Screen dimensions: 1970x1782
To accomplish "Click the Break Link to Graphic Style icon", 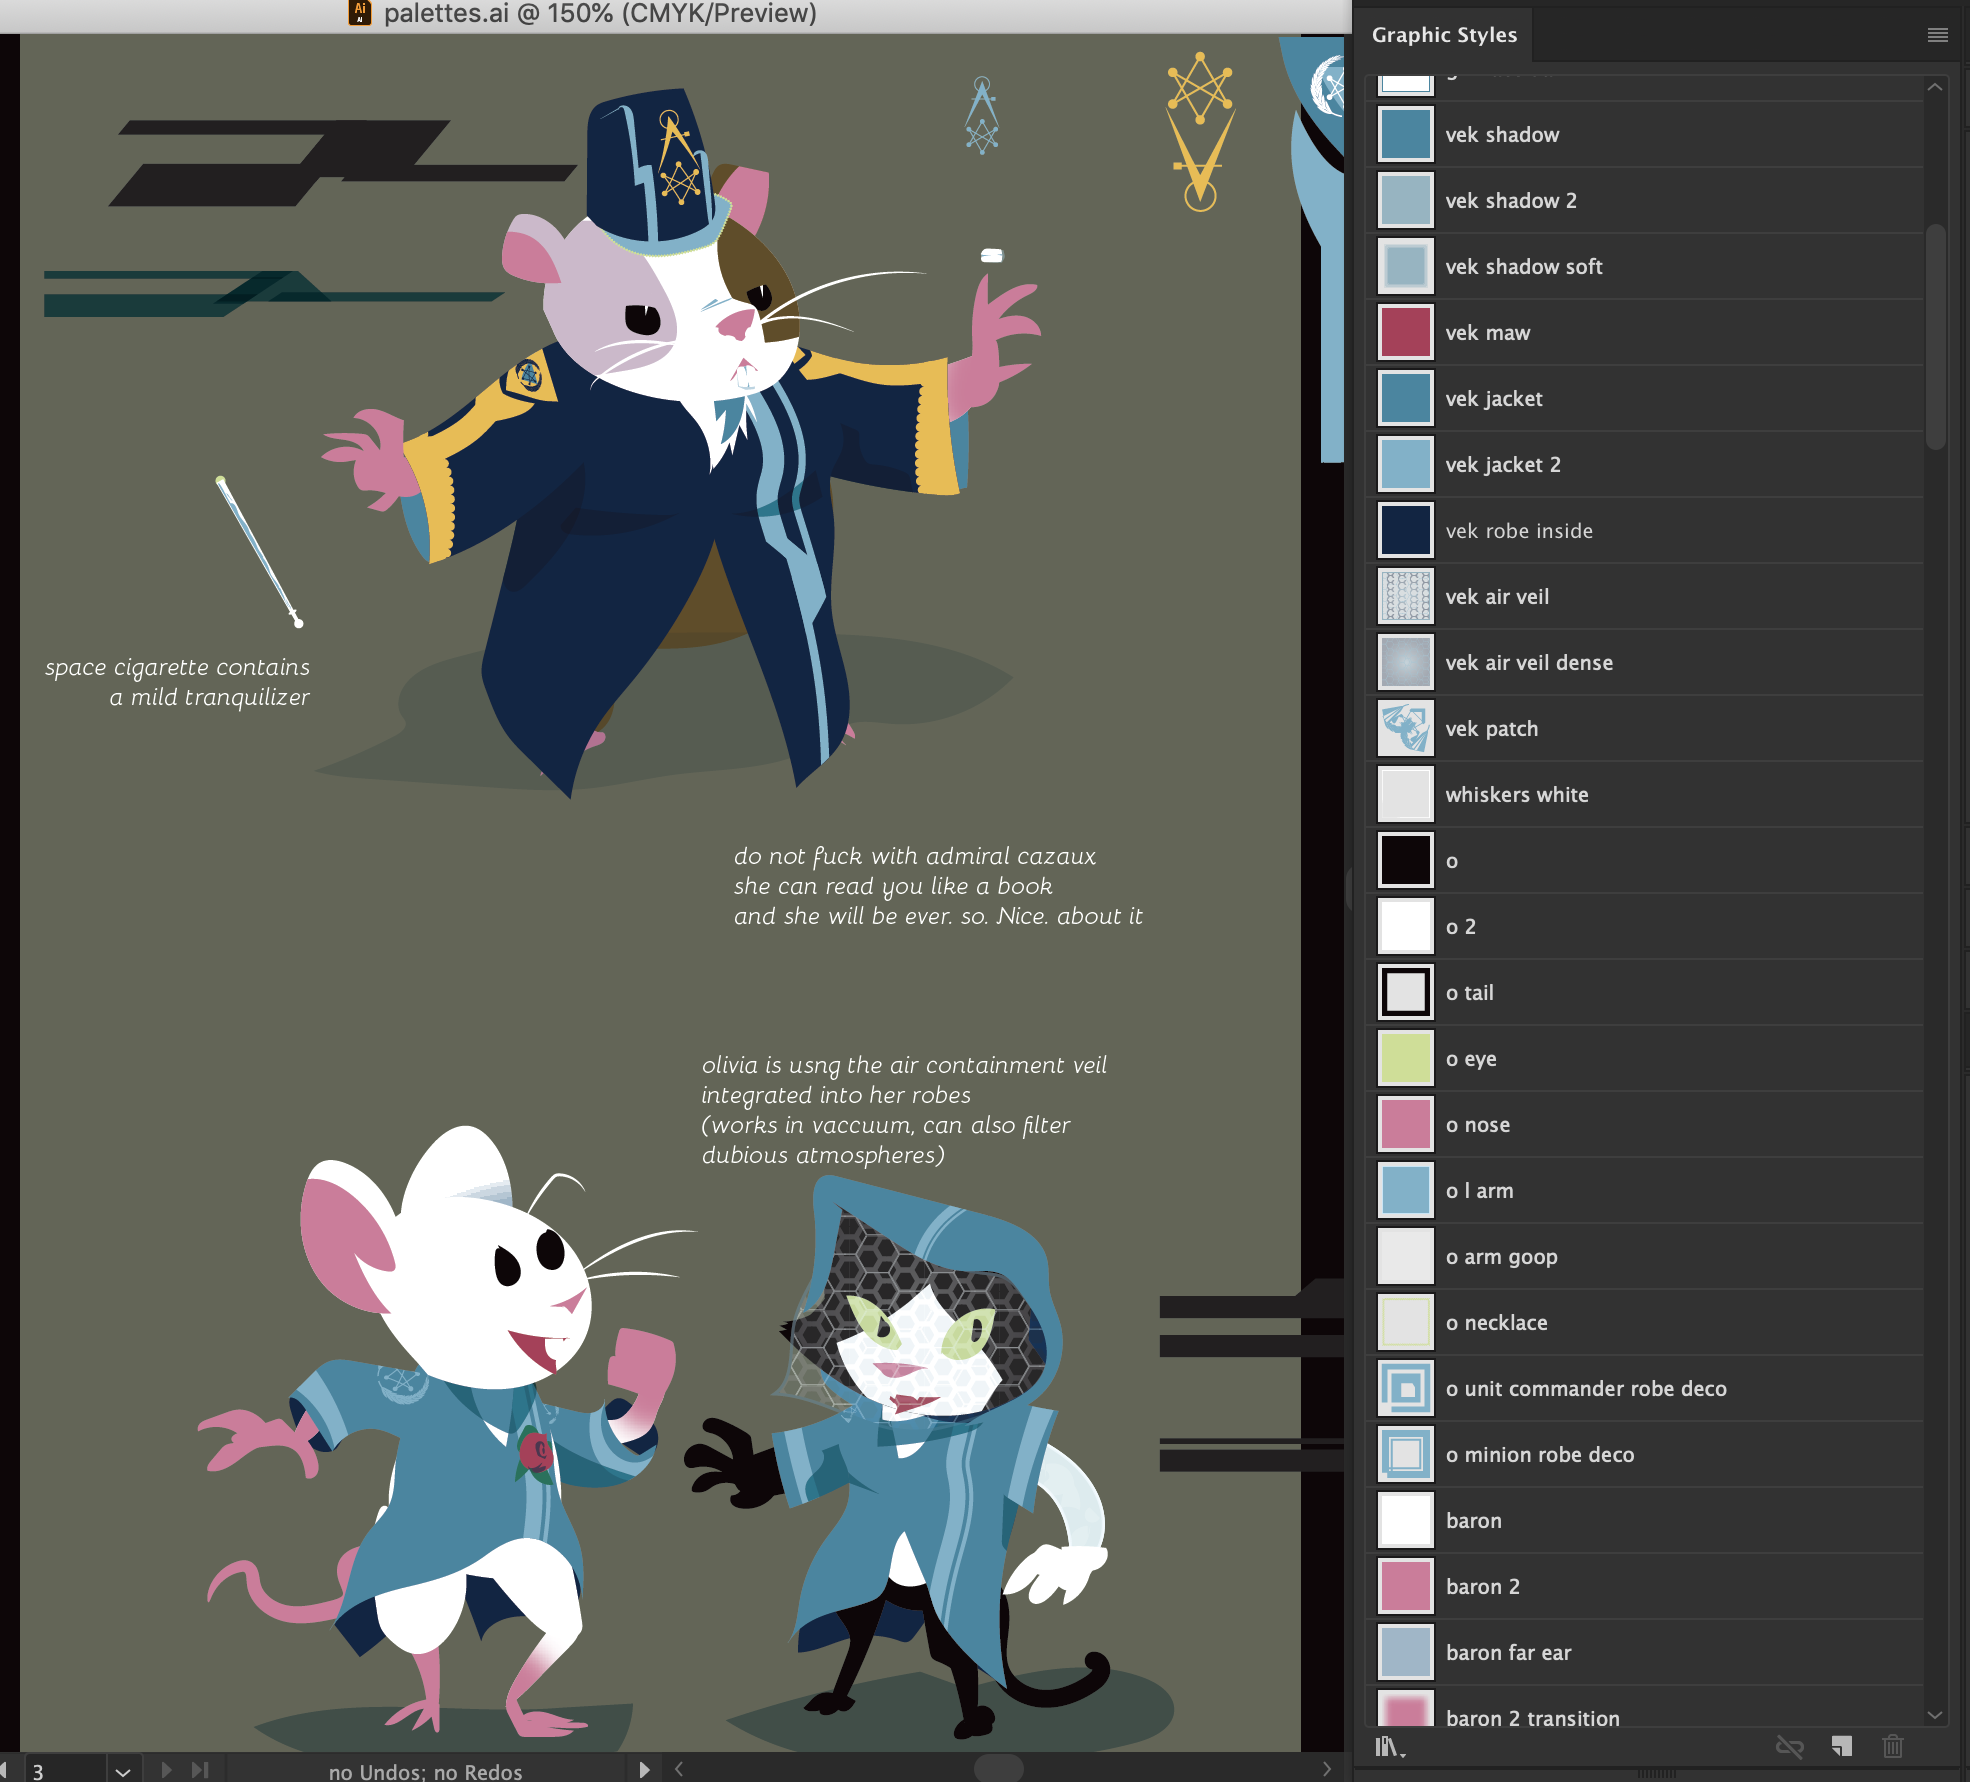I will click(1789, 1747).
